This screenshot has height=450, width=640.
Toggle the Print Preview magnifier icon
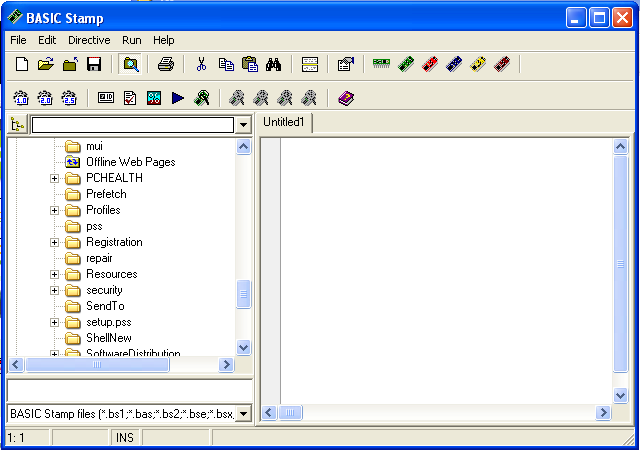coord(130,64)
